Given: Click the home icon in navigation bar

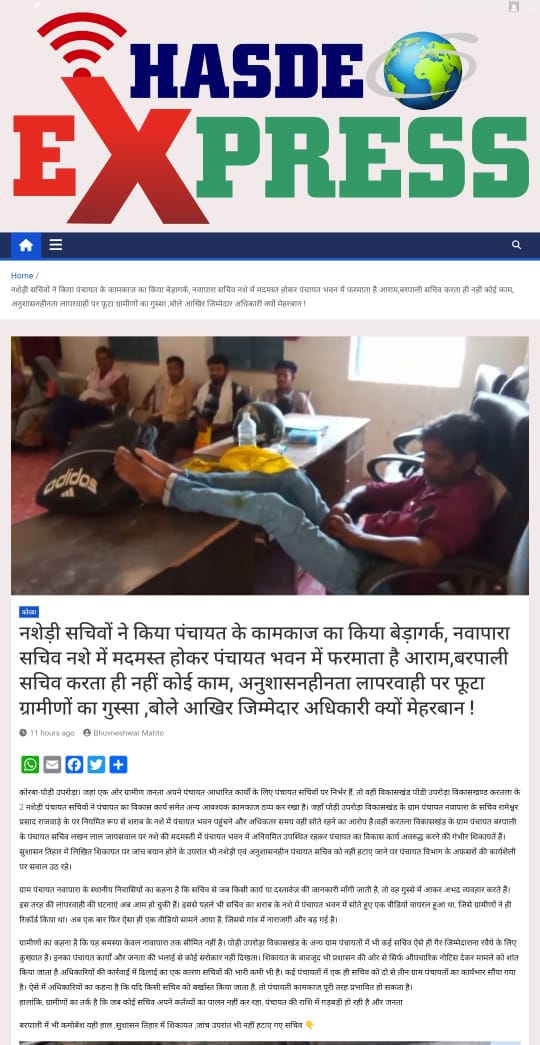Looking at the screenshot, I should [26, 245].
